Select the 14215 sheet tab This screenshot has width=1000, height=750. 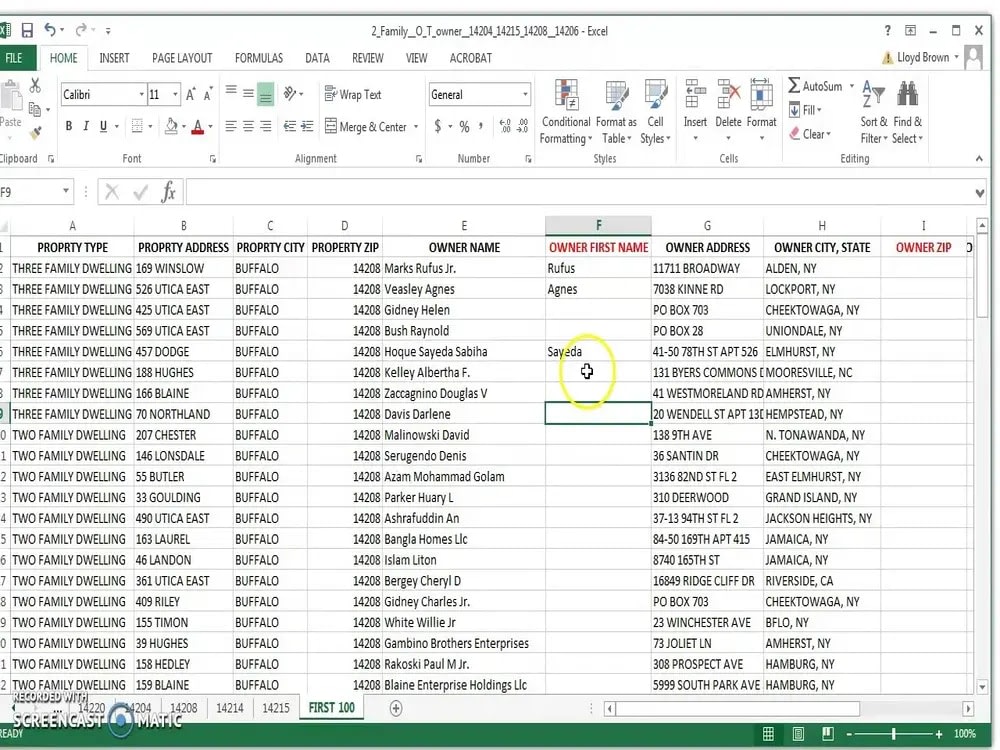276,708
